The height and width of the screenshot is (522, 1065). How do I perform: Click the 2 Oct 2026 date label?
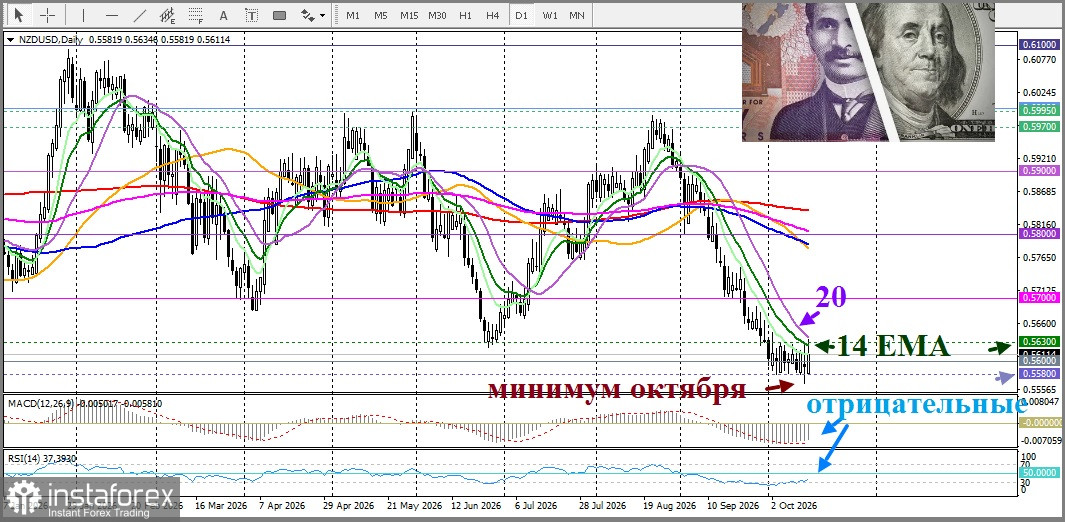click(x=793, y=506)
